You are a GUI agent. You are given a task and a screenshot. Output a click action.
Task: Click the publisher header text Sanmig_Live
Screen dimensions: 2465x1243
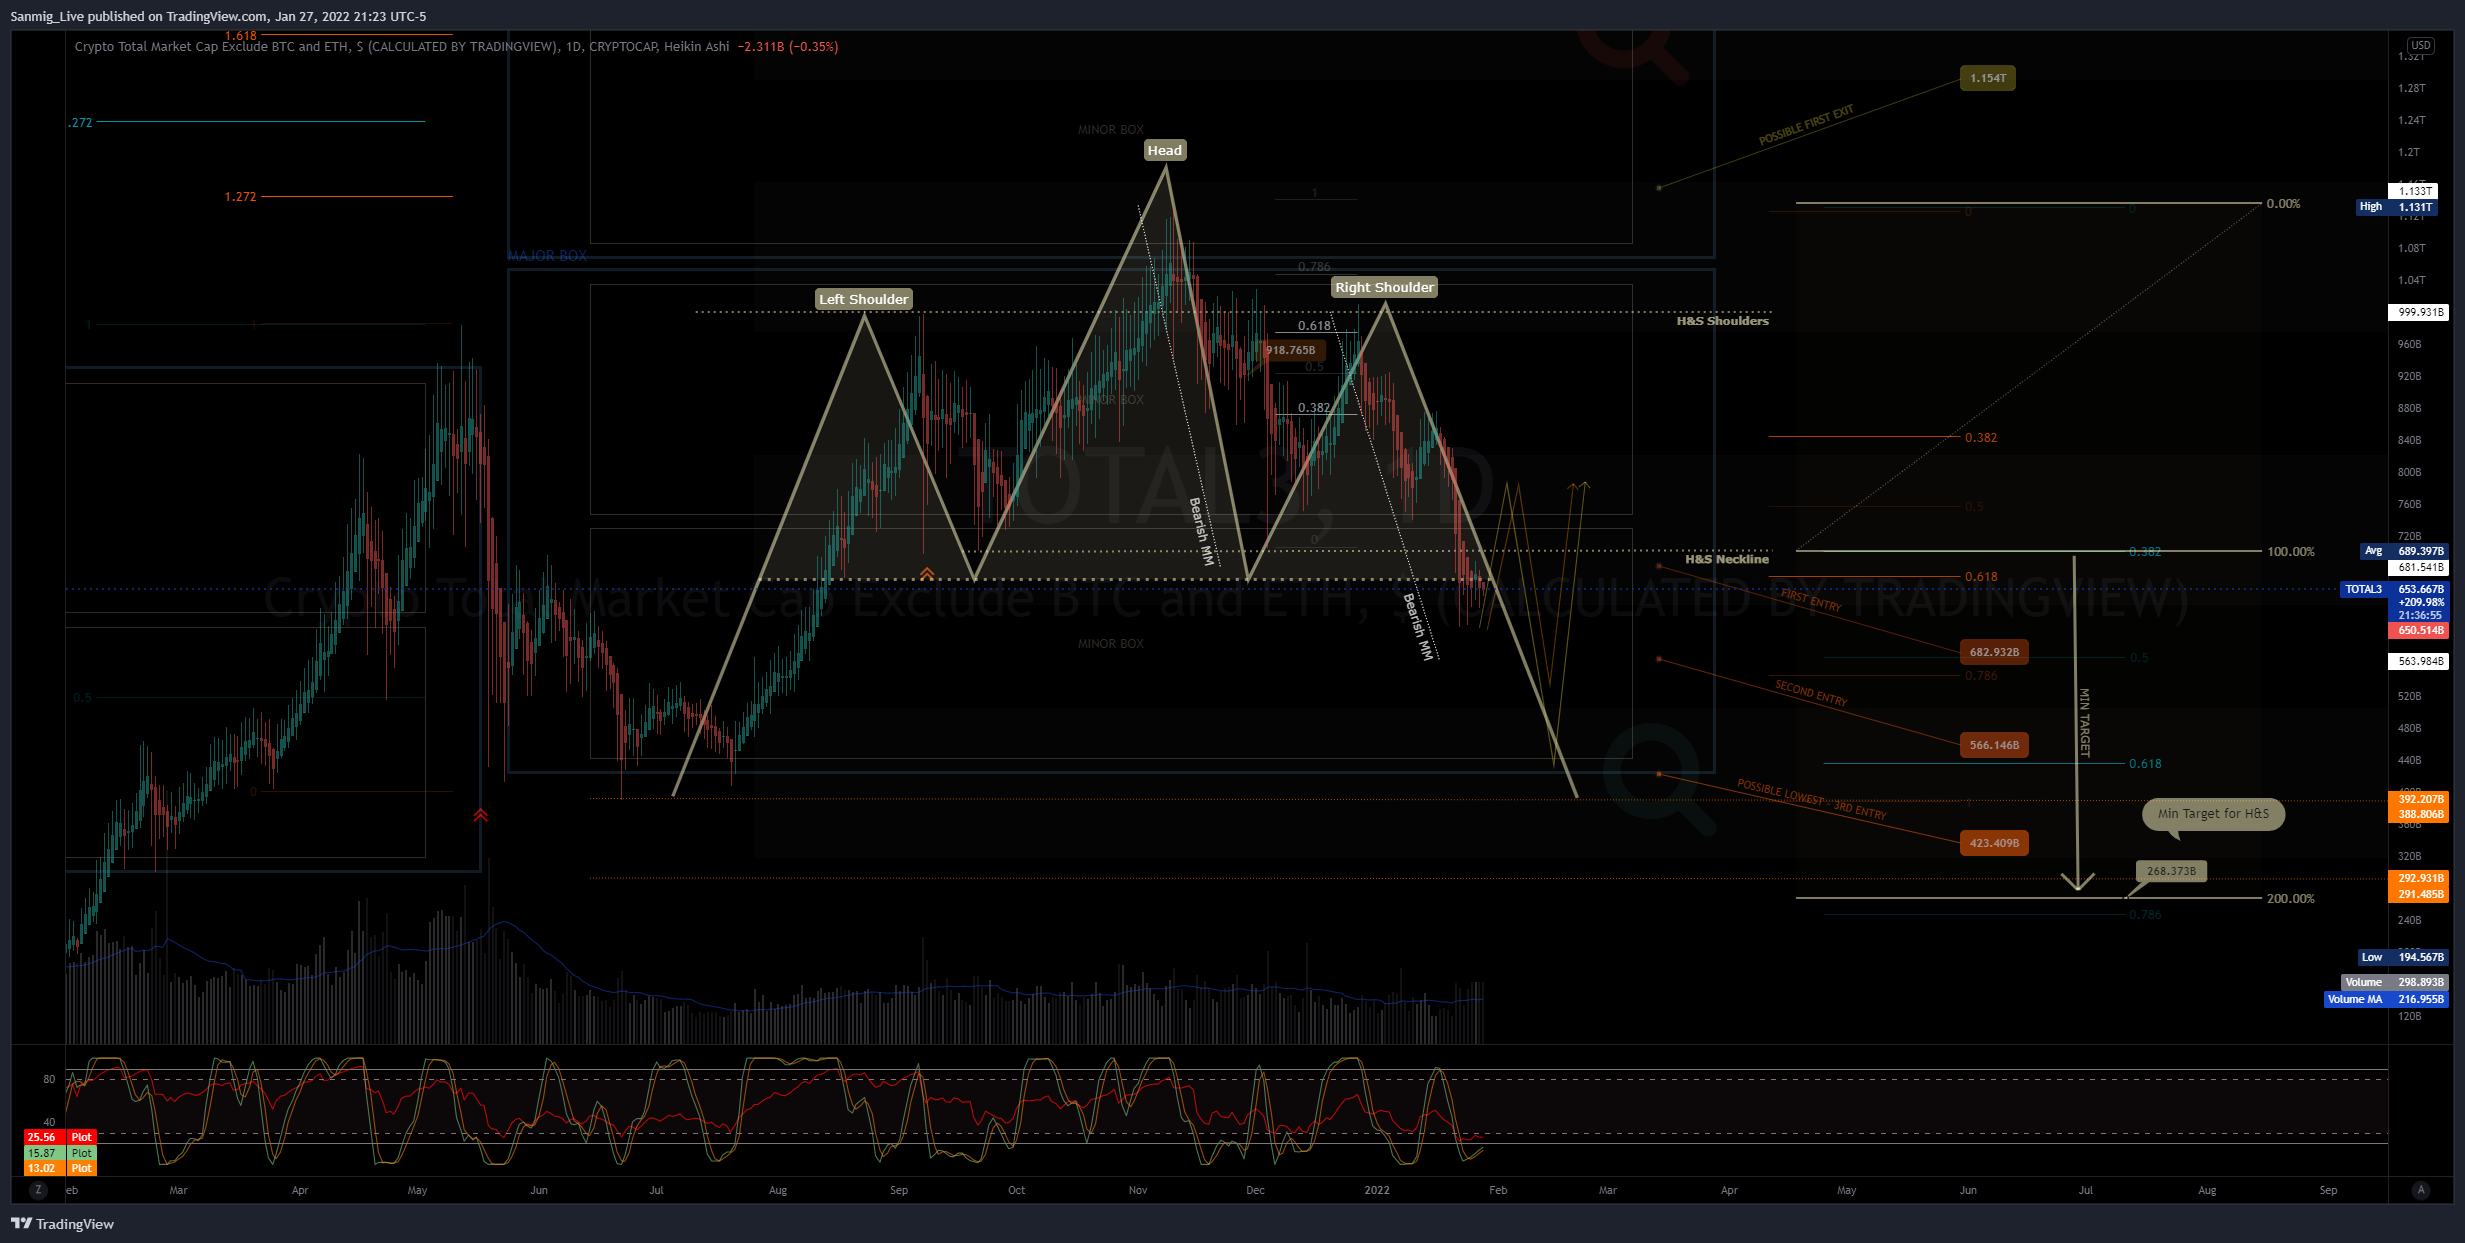pyautogui.click(x=47, y=16)
